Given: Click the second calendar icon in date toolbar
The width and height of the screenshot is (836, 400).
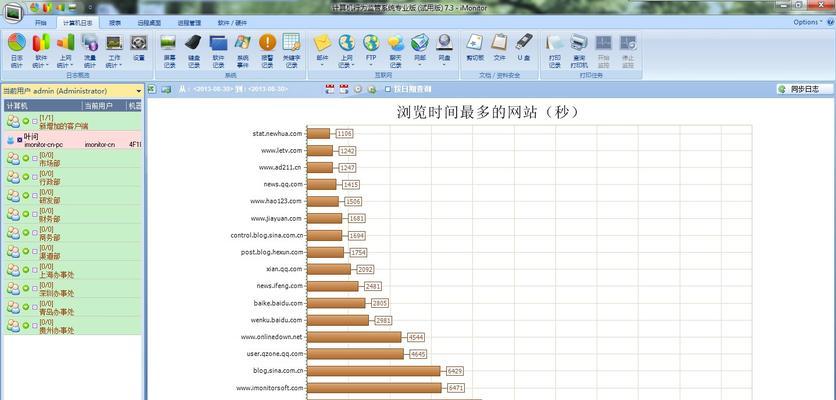Looking at the screenshot, I should click(344, 89).
